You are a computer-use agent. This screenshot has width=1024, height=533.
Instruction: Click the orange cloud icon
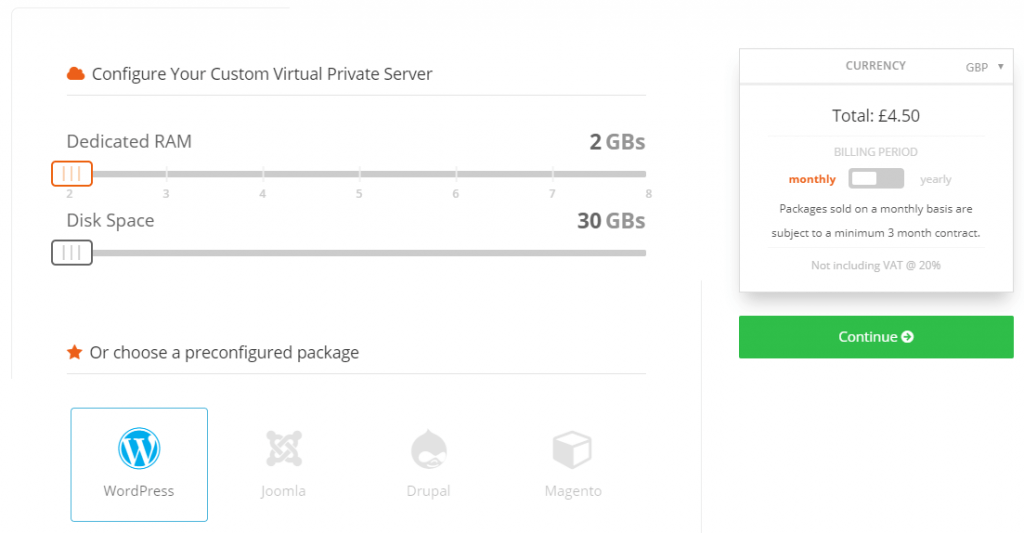[x=76, y=73]
